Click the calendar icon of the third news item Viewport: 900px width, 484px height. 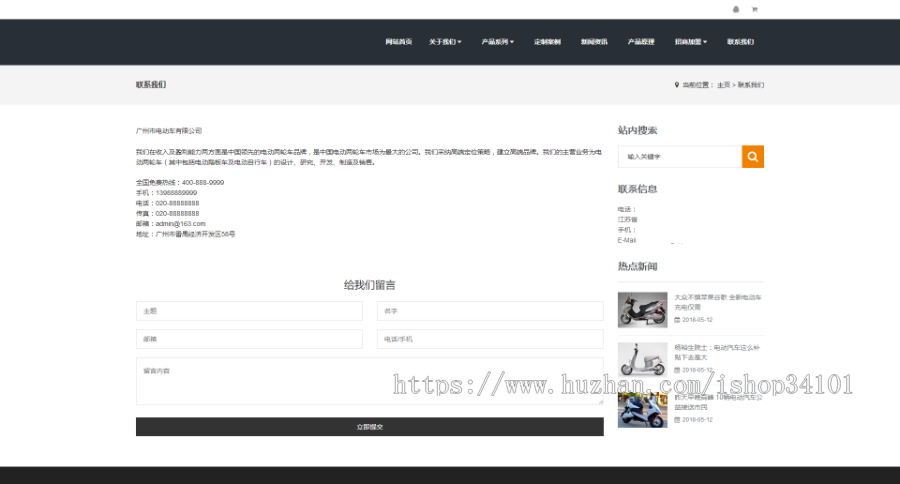[x=677, y=420]
